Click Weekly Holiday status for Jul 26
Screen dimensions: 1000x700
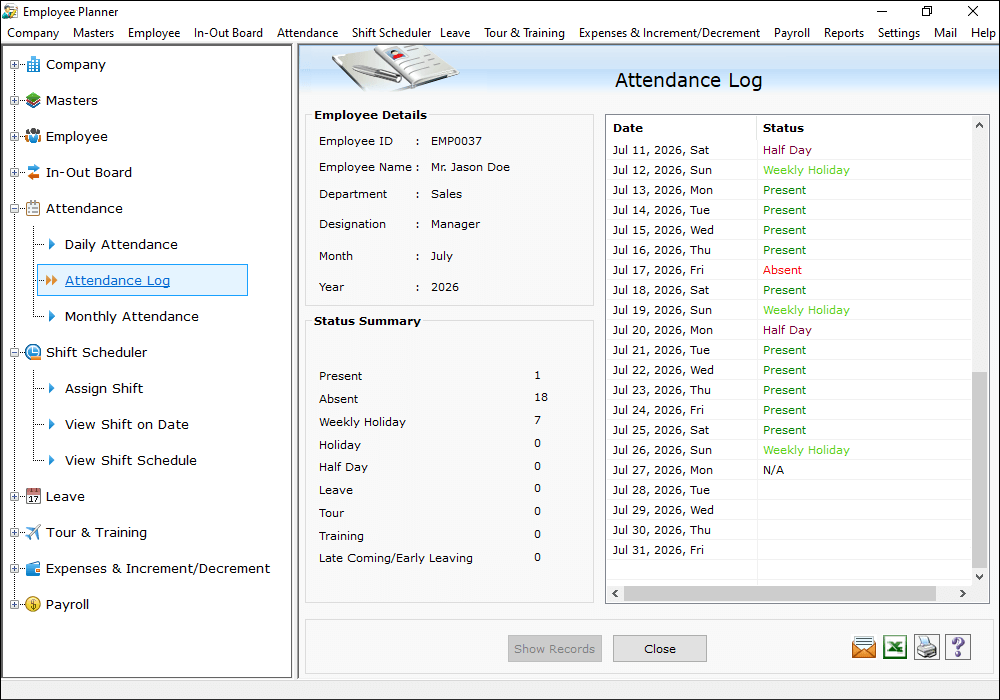tap(806, 450)
